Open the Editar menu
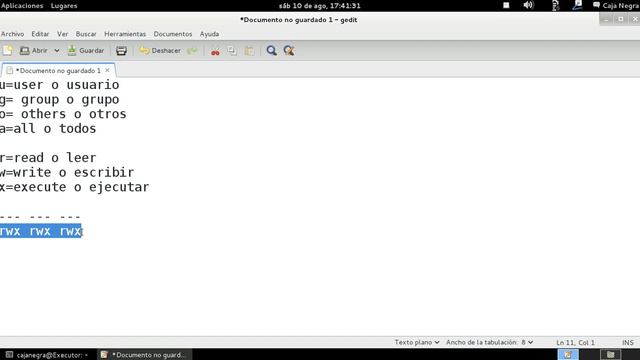Screen dimensions: 640x360 coord(40,34)
